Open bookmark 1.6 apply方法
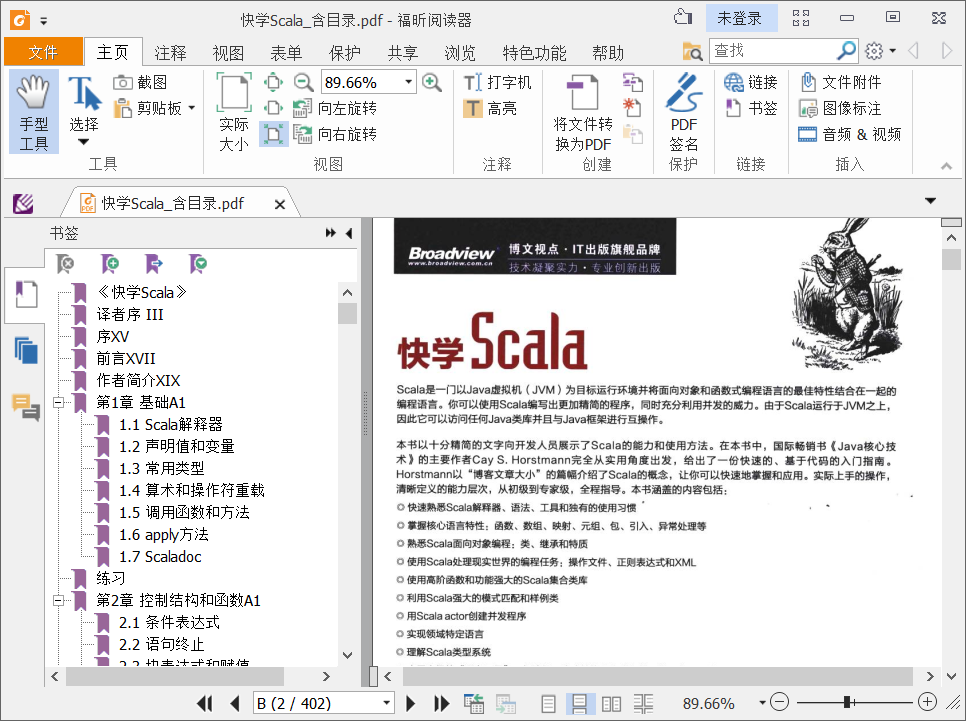This screenshot has width=966, height=721. (163, 534)
